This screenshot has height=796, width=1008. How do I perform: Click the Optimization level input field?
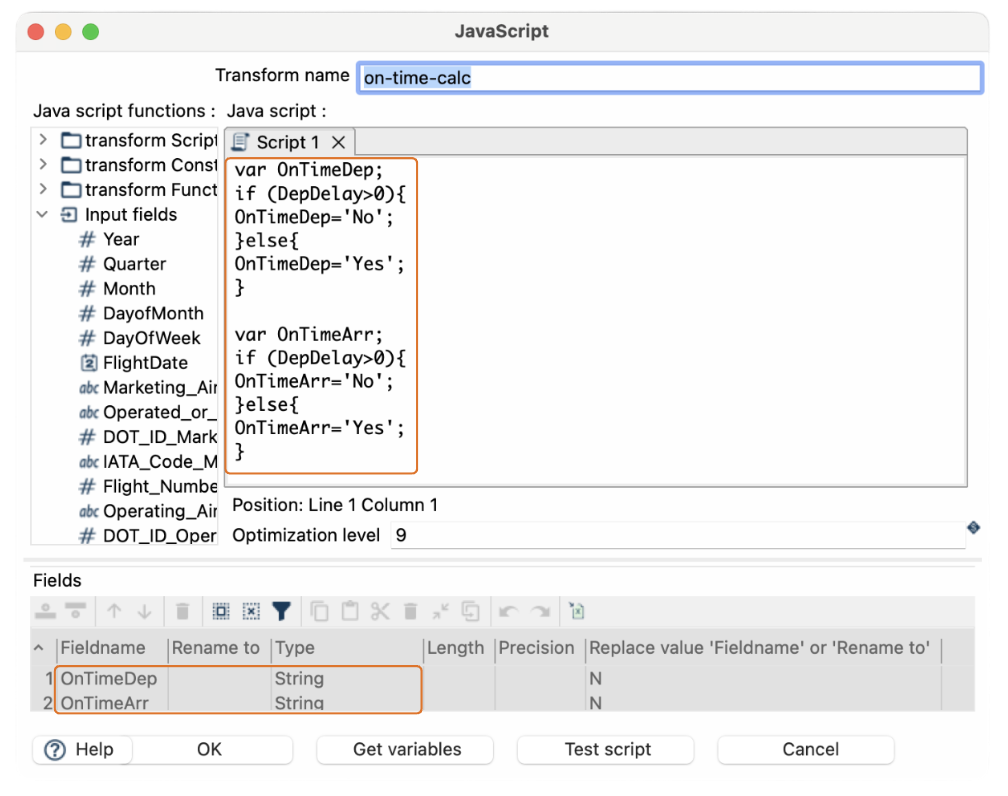[678, 535]
